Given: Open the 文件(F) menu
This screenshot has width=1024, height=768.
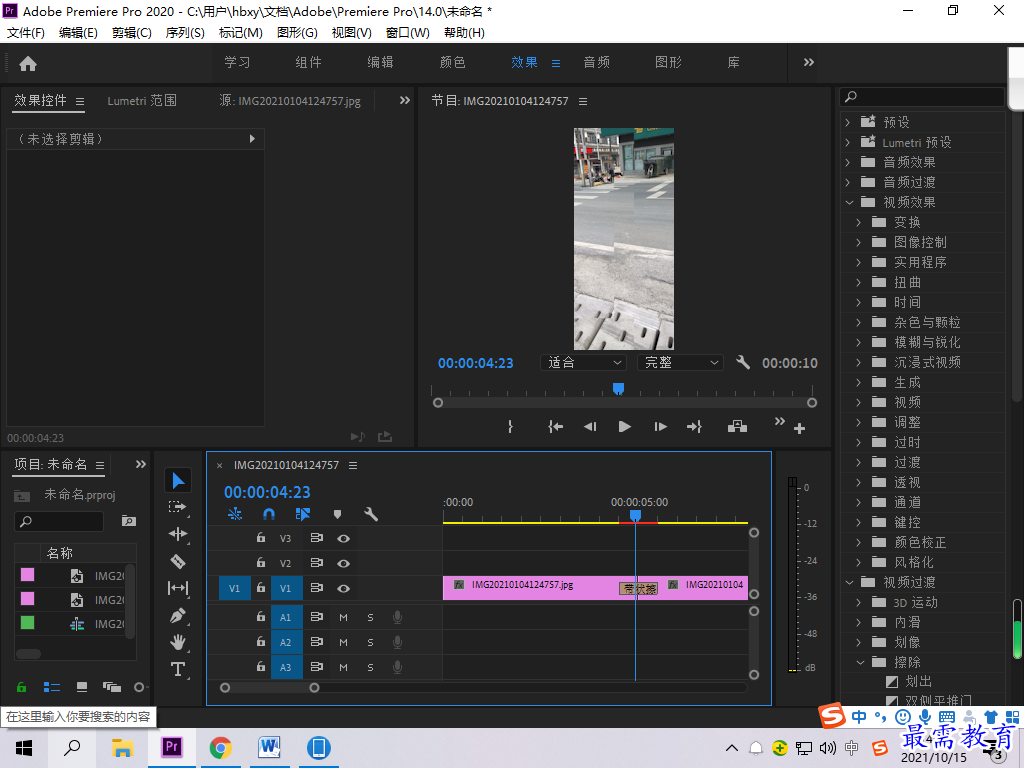Looking at the screenshot, I should (x=26, y=33).
